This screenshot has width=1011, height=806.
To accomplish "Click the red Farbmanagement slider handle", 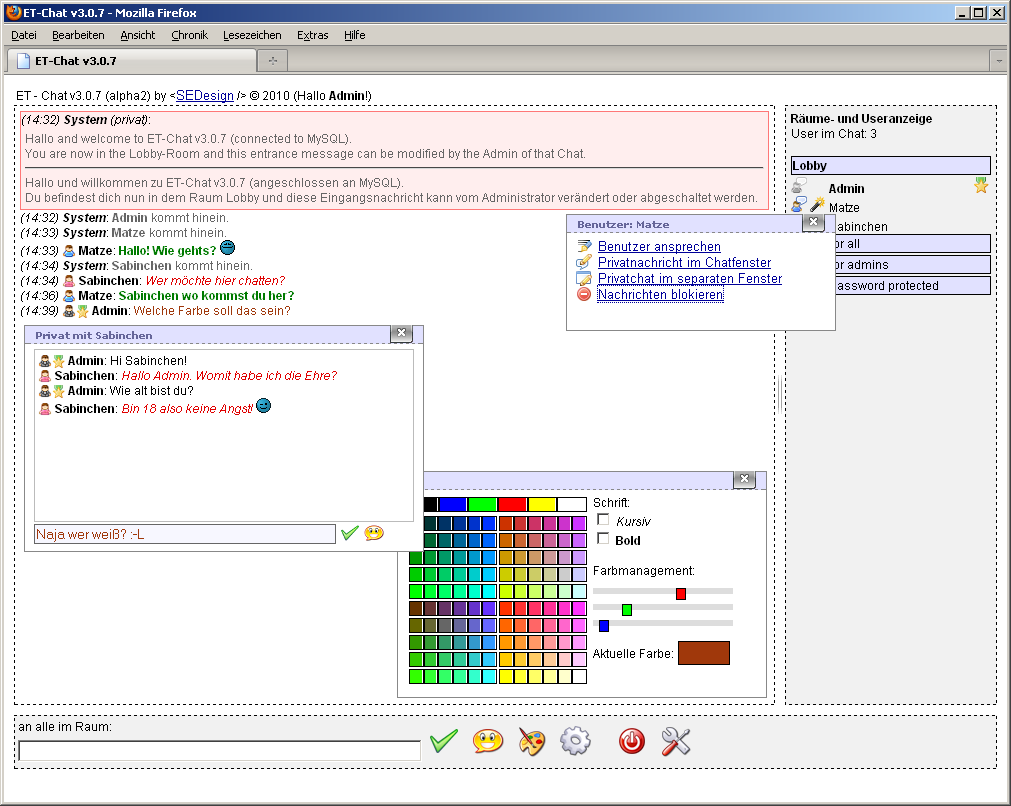I will click(681, 594).
